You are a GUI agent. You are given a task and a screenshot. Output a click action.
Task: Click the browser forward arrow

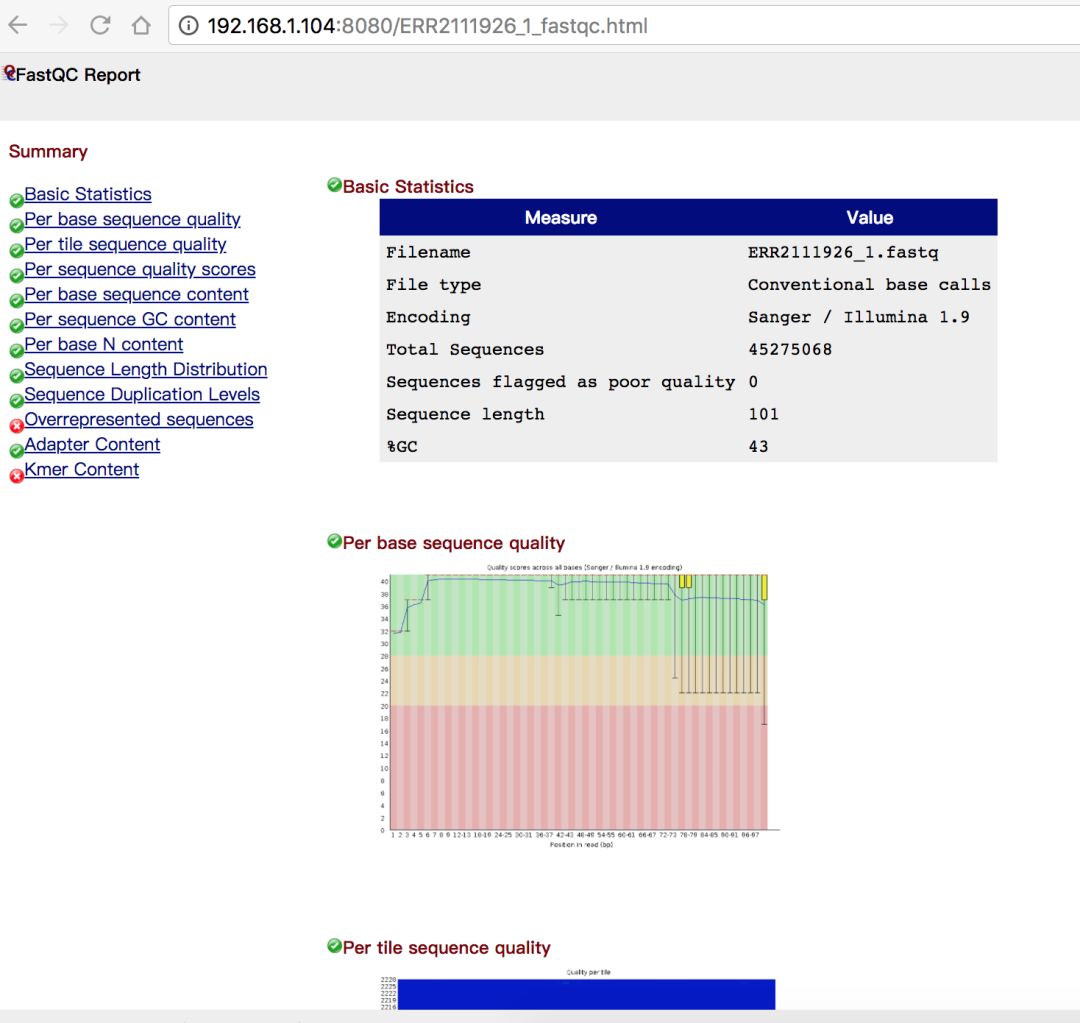coord(59,26)
